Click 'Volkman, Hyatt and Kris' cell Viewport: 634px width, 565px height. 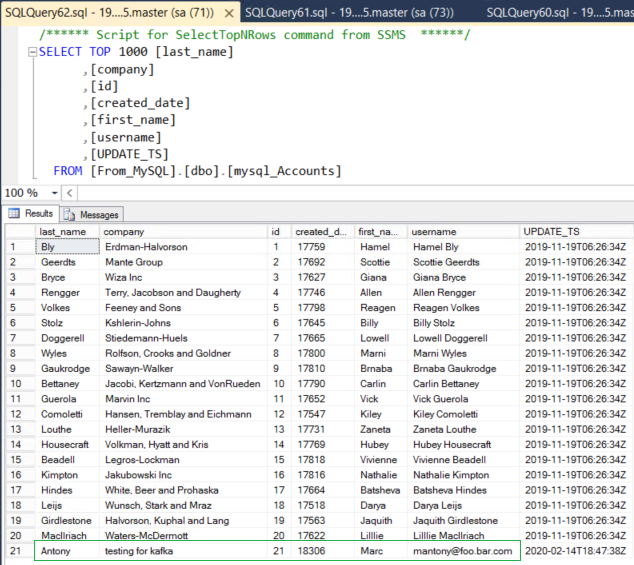[x=183, y=444]
